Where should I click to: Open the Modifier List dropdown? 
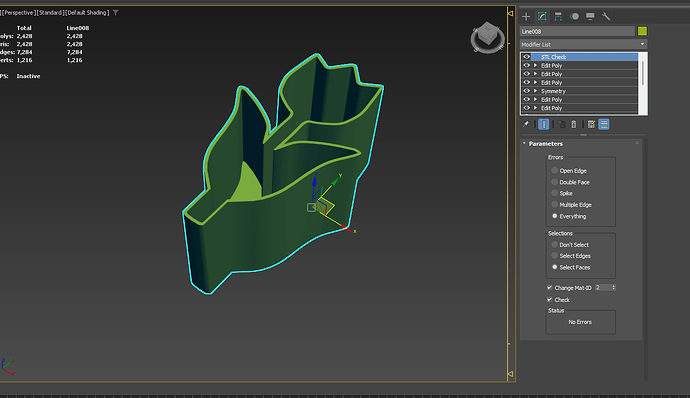click(584, 44)
